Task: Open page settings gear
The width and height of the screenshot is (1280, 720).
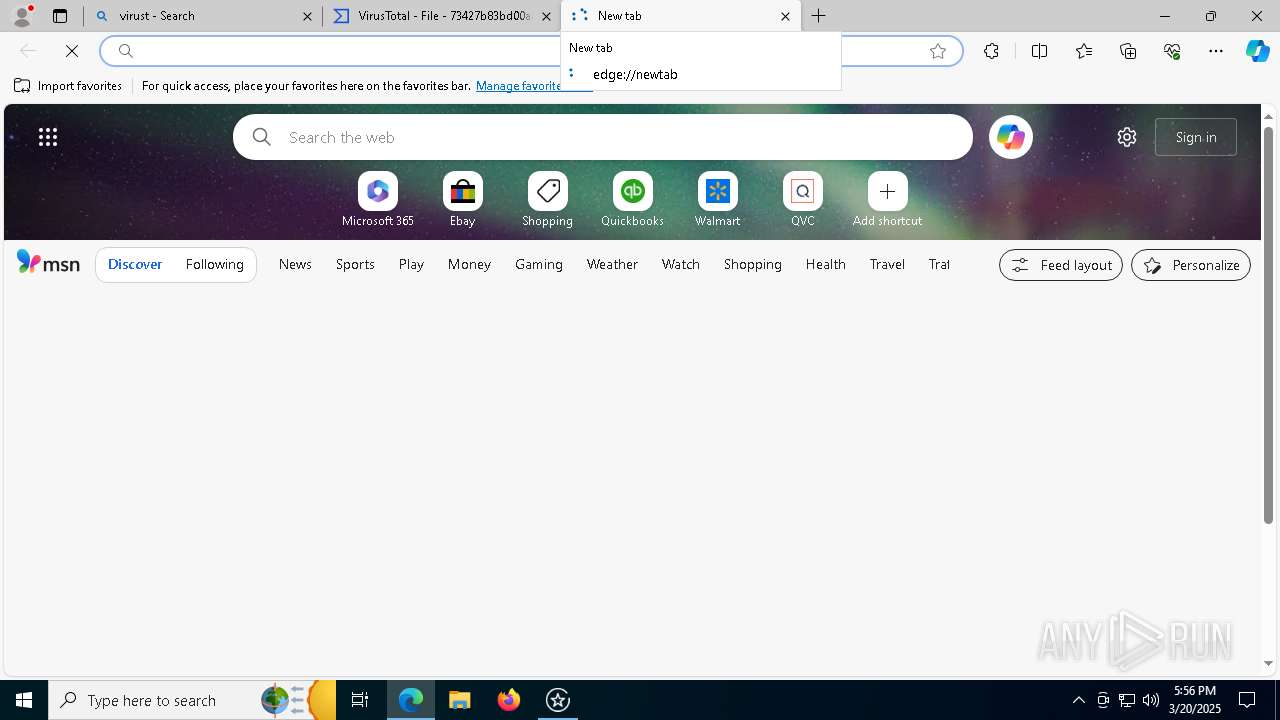Action: pos(1127,137)
